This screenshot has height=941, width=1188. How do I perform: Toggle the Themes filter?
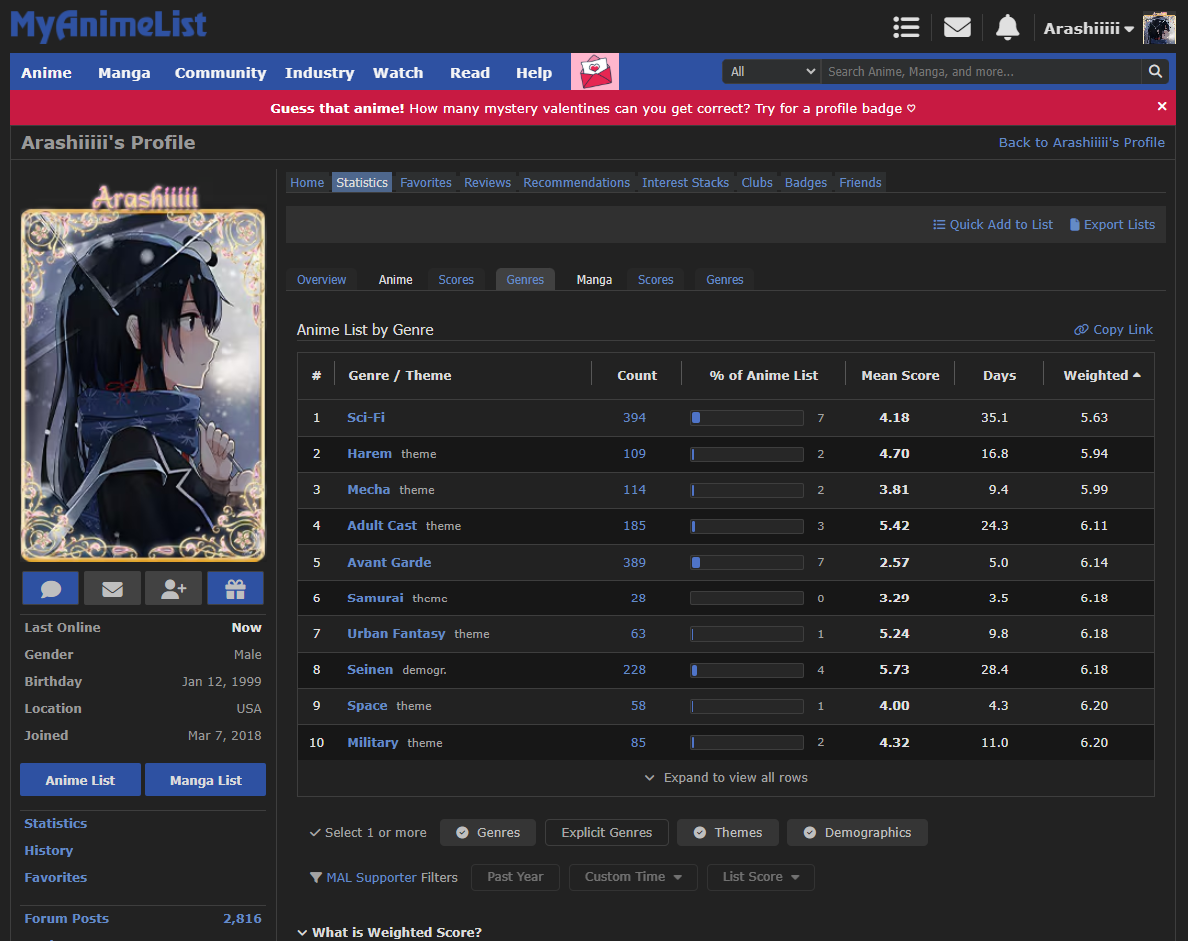(727, 832)
